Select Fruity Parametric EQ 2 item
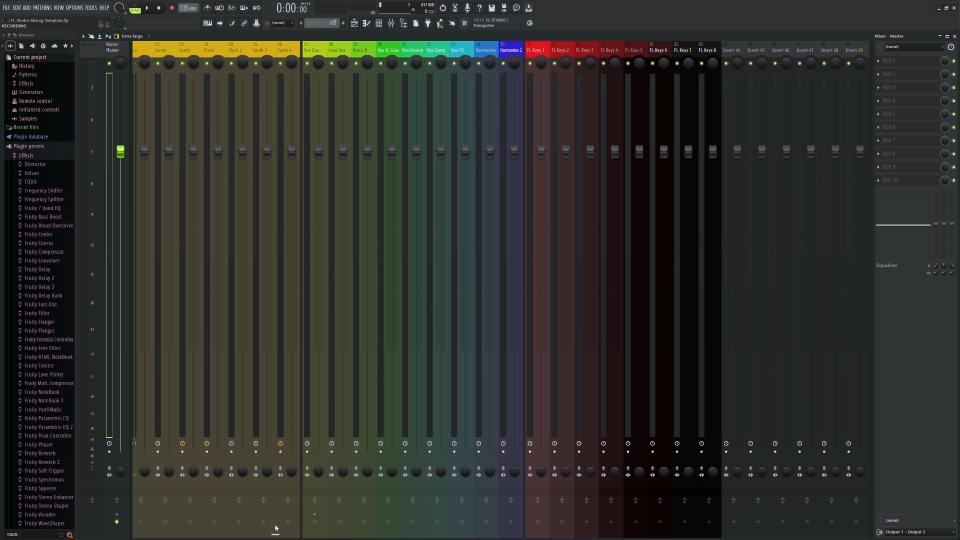Viewport: 960px width, 540px height. click(48, 427)
